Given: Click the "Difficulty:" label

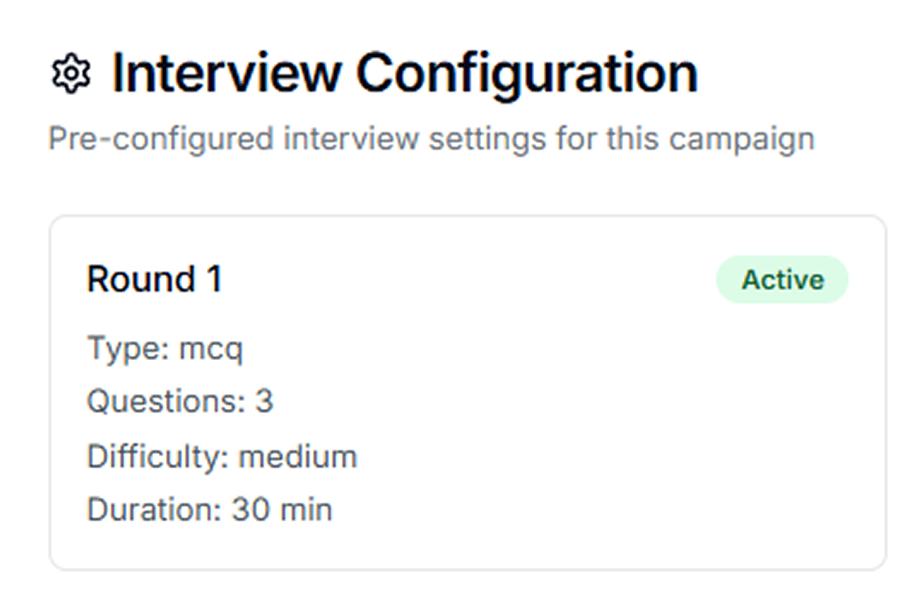Looking at the screenshot, I should (158, 457).
